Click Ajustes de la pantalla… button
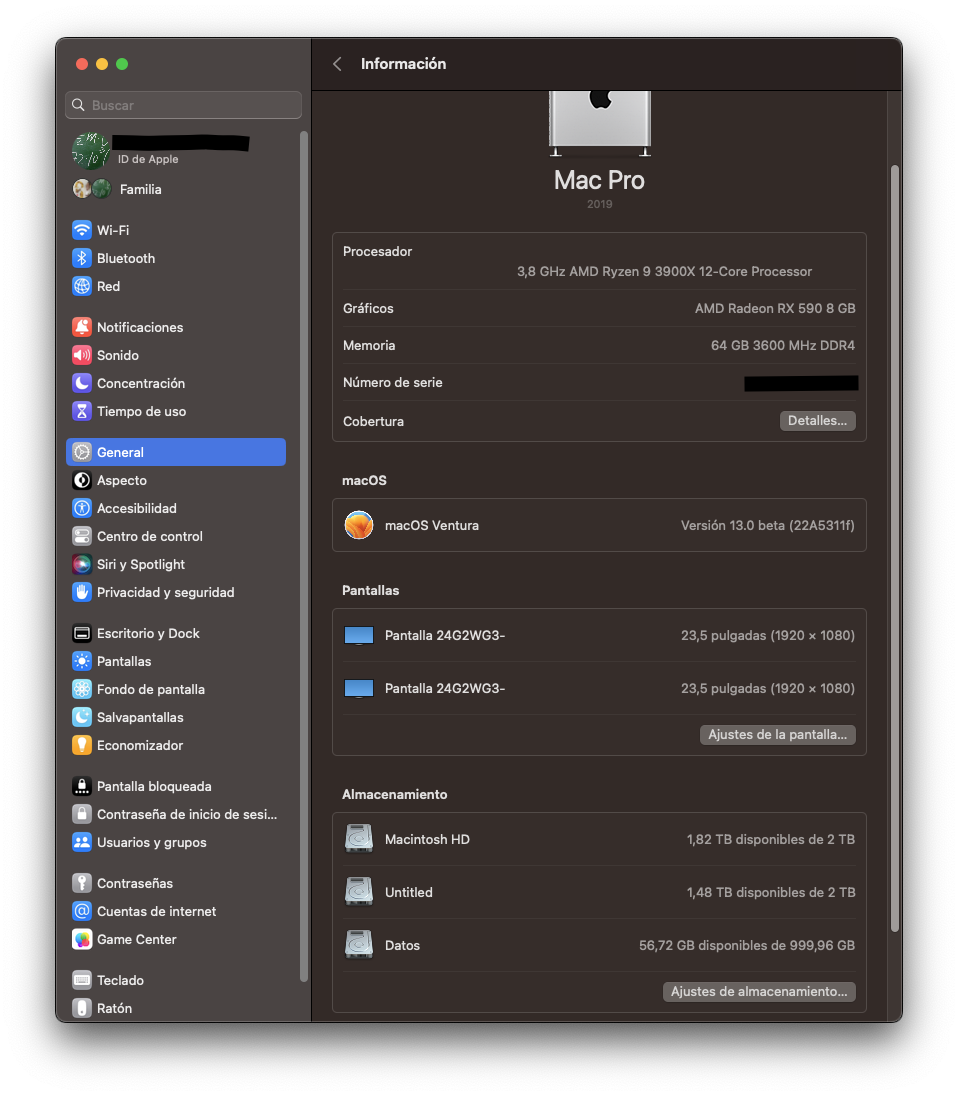This screenshot has width=958, height=1096. pos(777,735)
